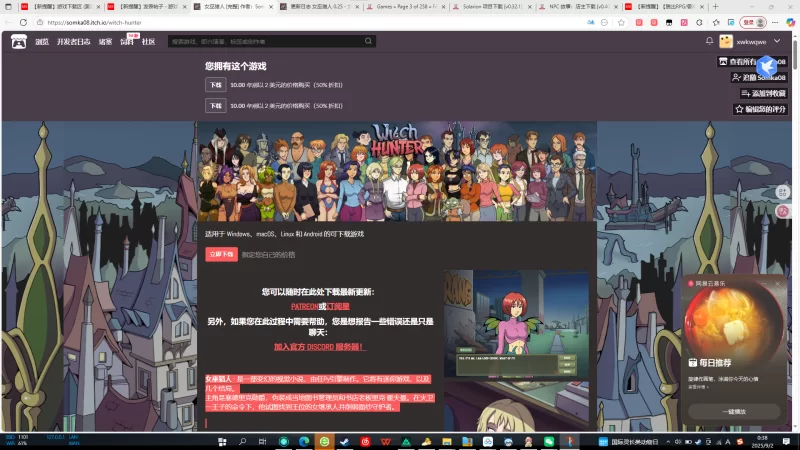Screen dimensions: 800x450
Task: Follow Somka08 via 追随 button
Action: (x=759, y=78)
